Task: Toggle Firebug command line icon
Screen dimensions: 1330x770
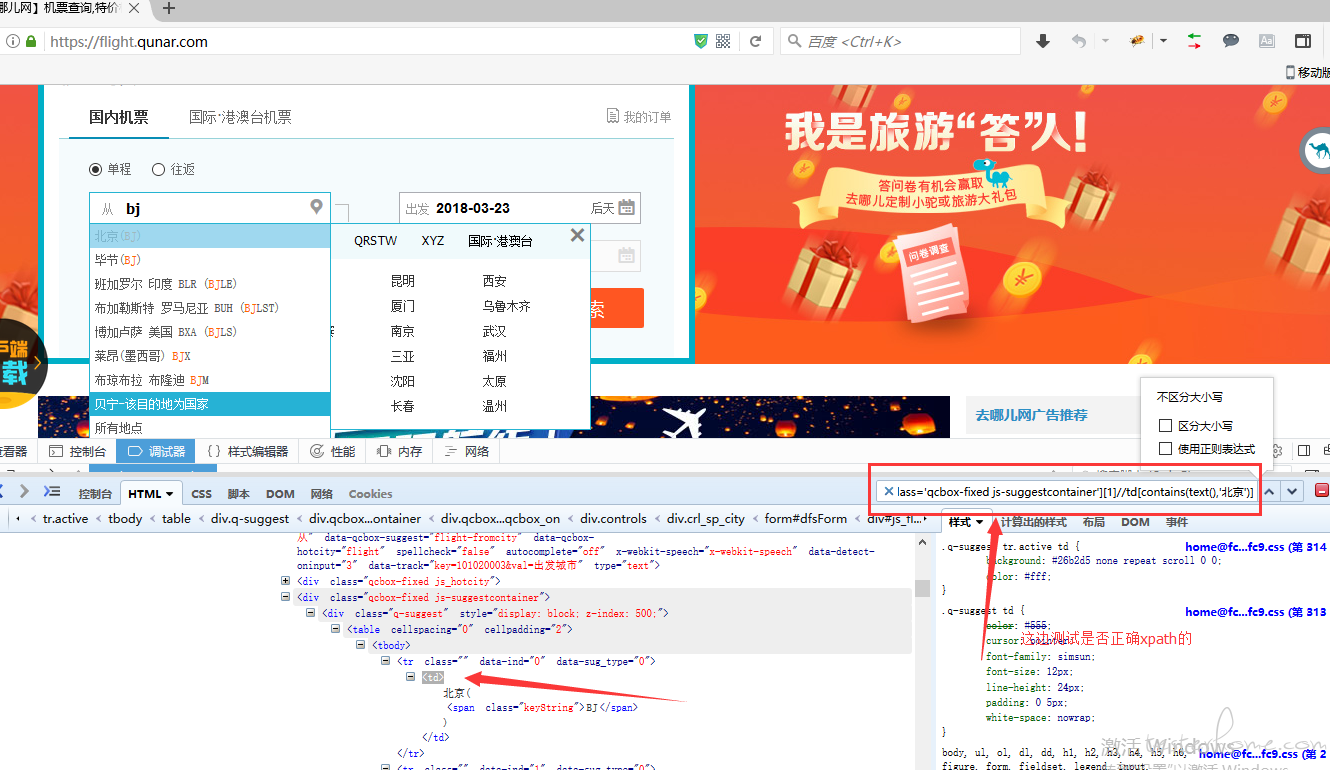Action: [52, 491]
